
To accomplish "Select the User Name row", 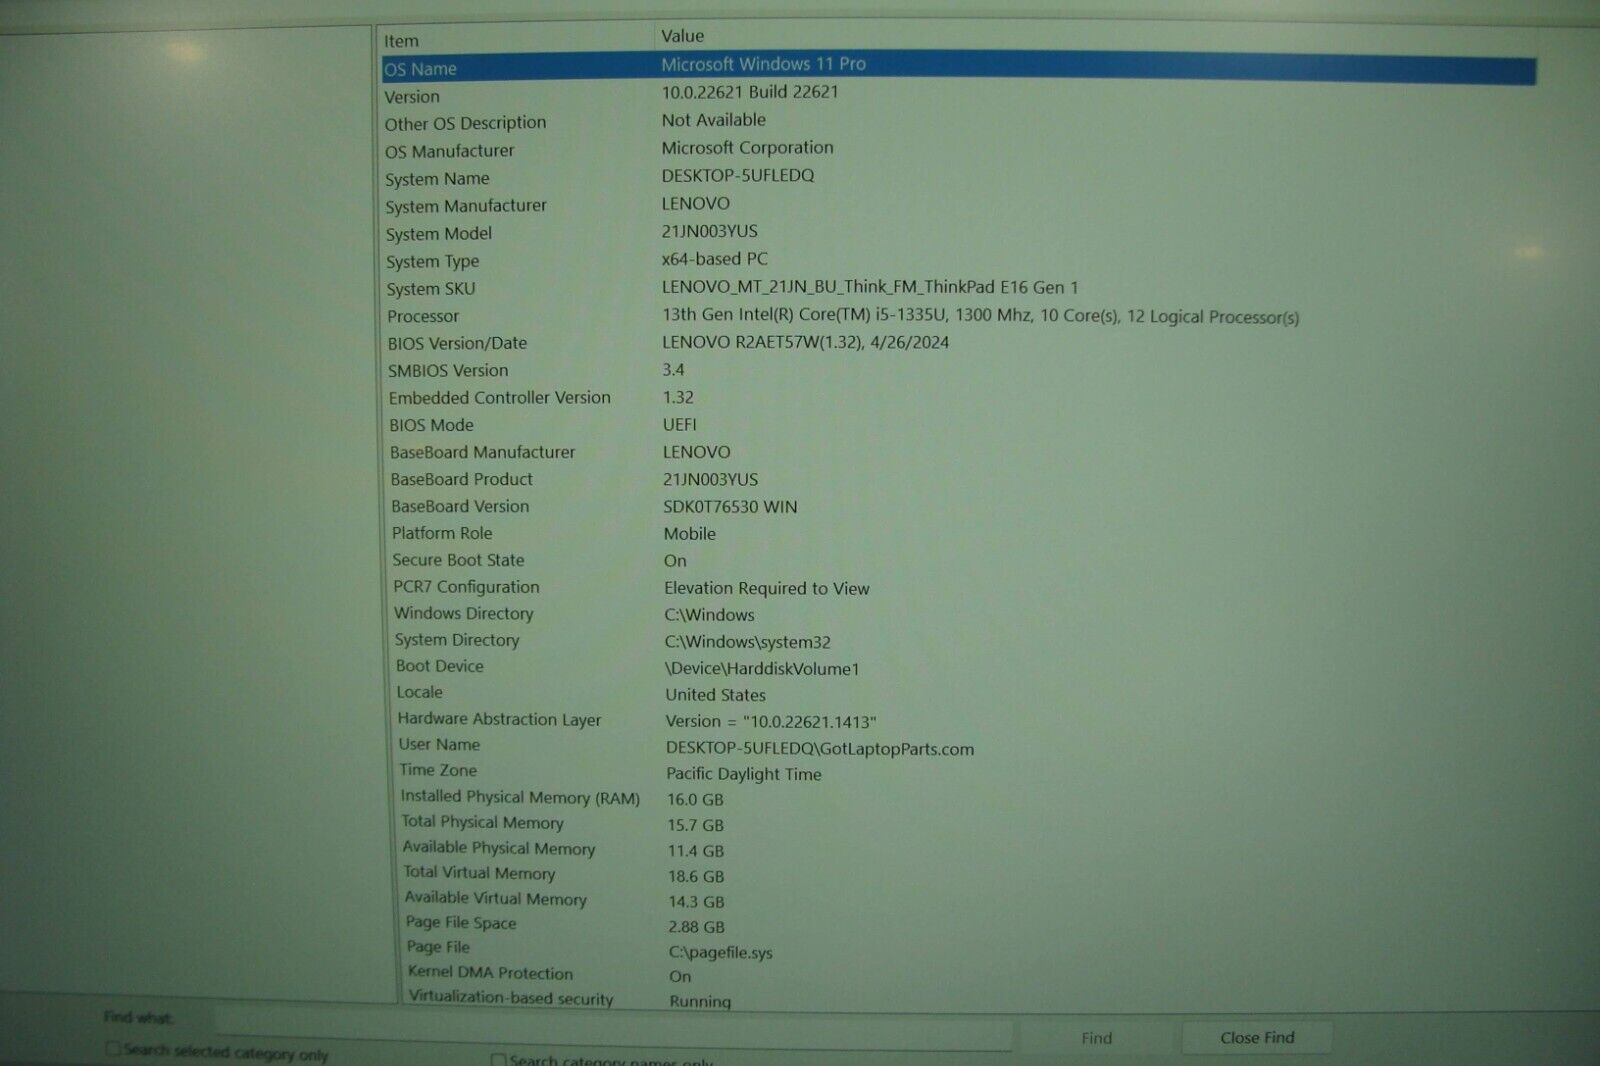I will (x=958, y=746).
